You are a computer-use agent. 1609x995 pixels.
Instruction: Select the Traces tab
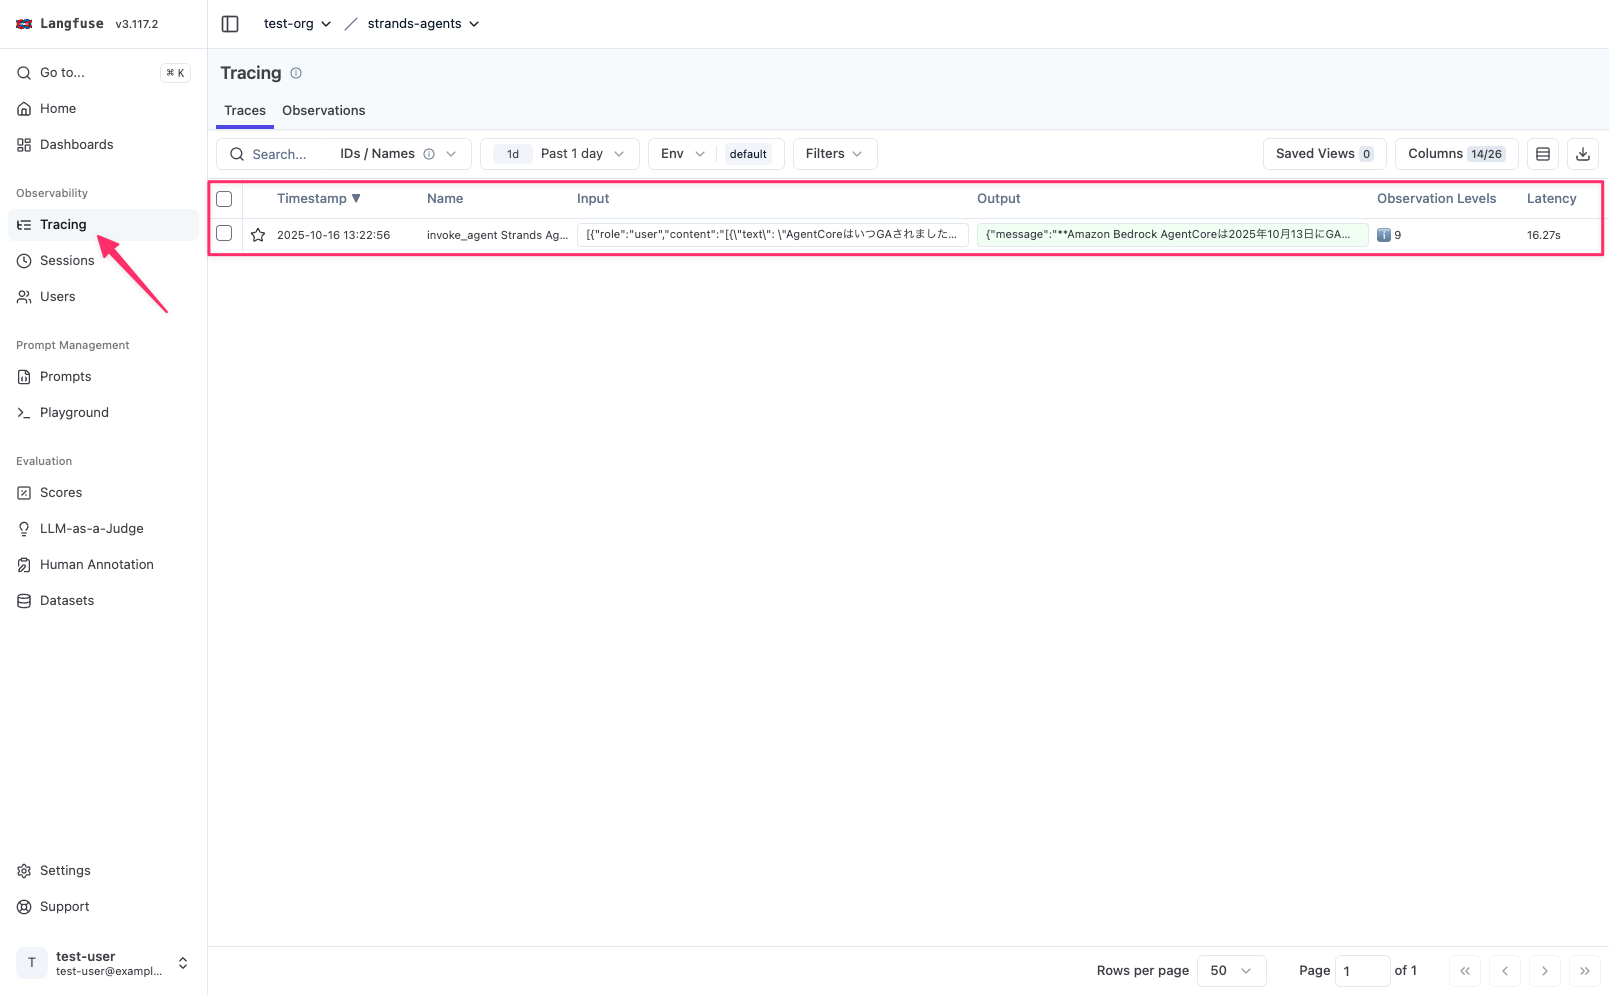245,111
